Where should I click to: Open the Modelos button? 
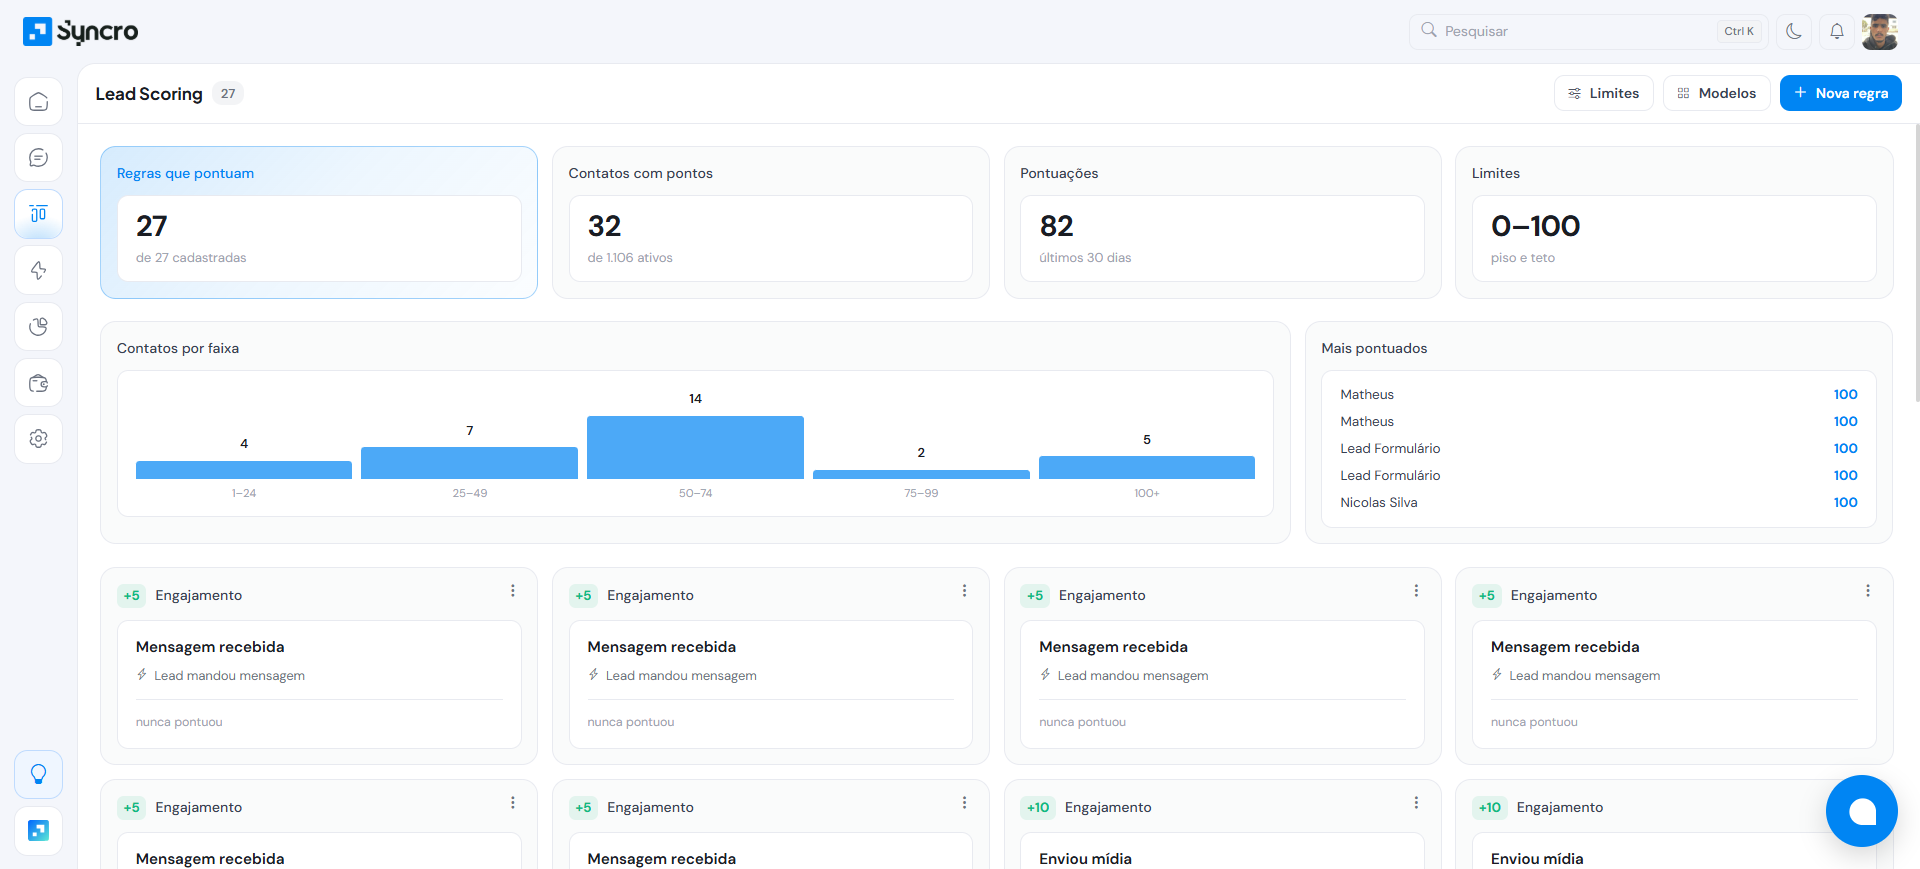1716,93
